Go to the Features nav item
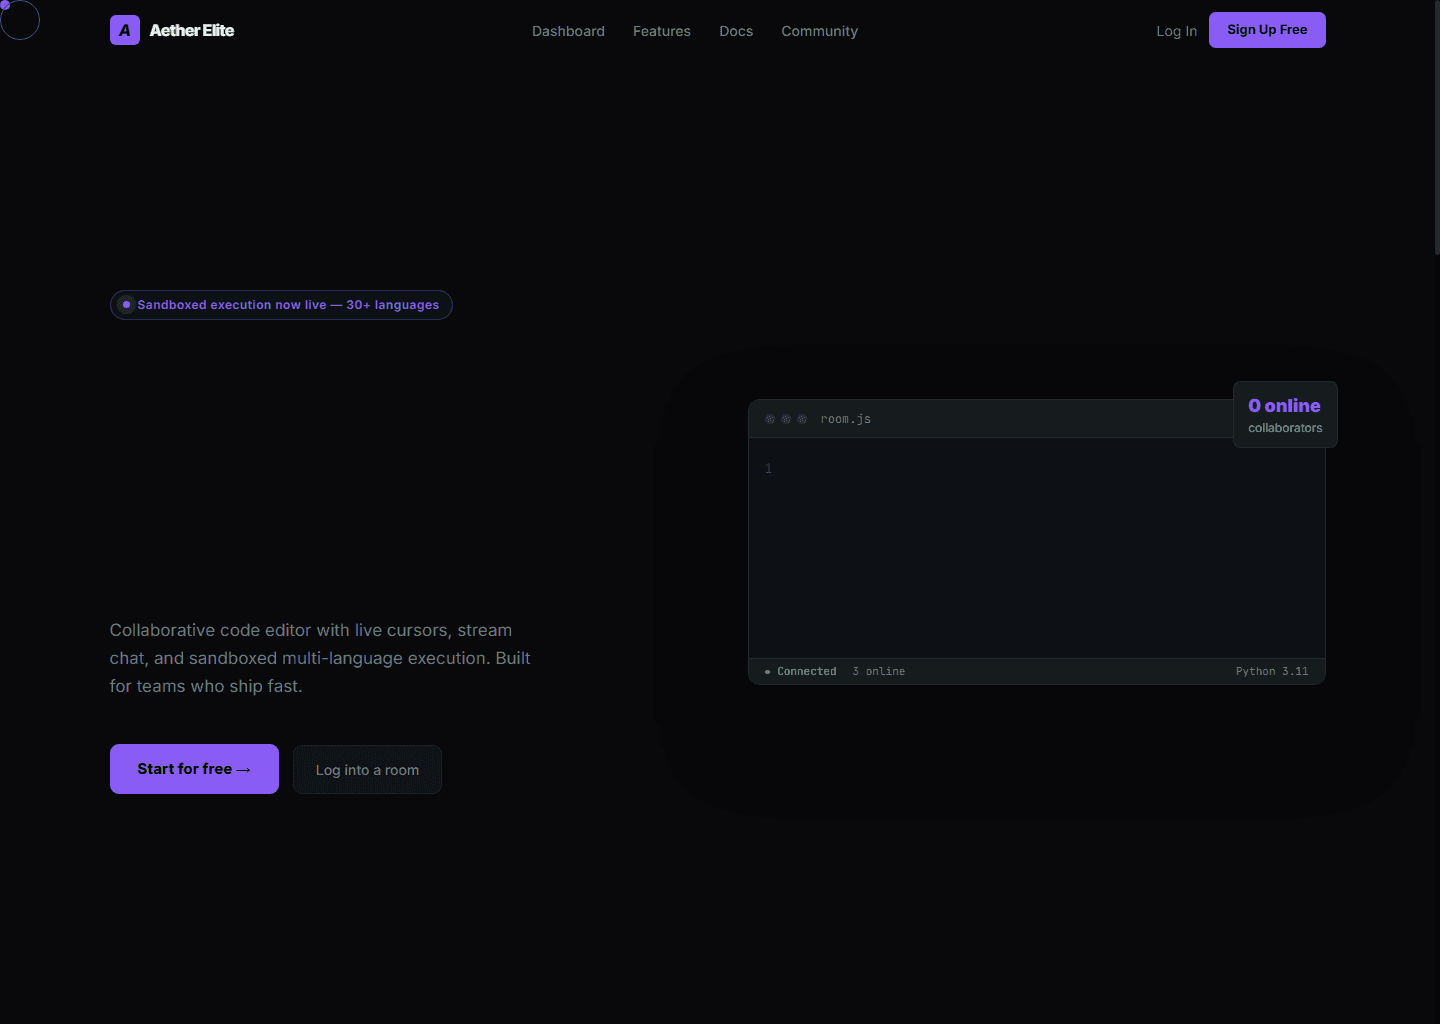The width and height of the screenshot is (1440, 1024). coord(662,31)
